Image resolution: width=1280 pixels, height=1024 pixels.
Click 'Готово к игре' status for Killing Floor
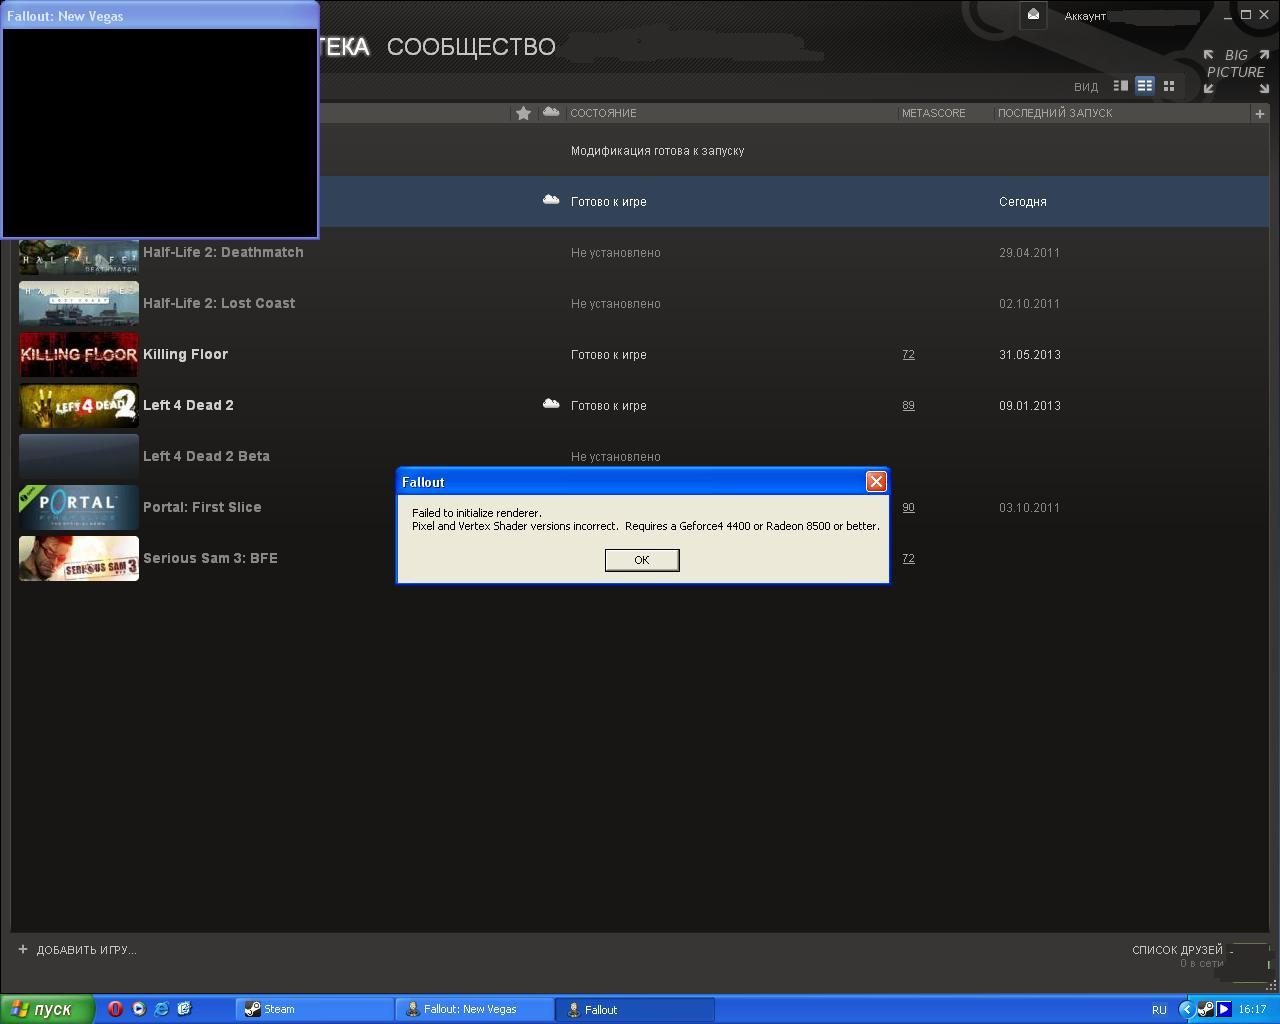(x=608, y=355)
